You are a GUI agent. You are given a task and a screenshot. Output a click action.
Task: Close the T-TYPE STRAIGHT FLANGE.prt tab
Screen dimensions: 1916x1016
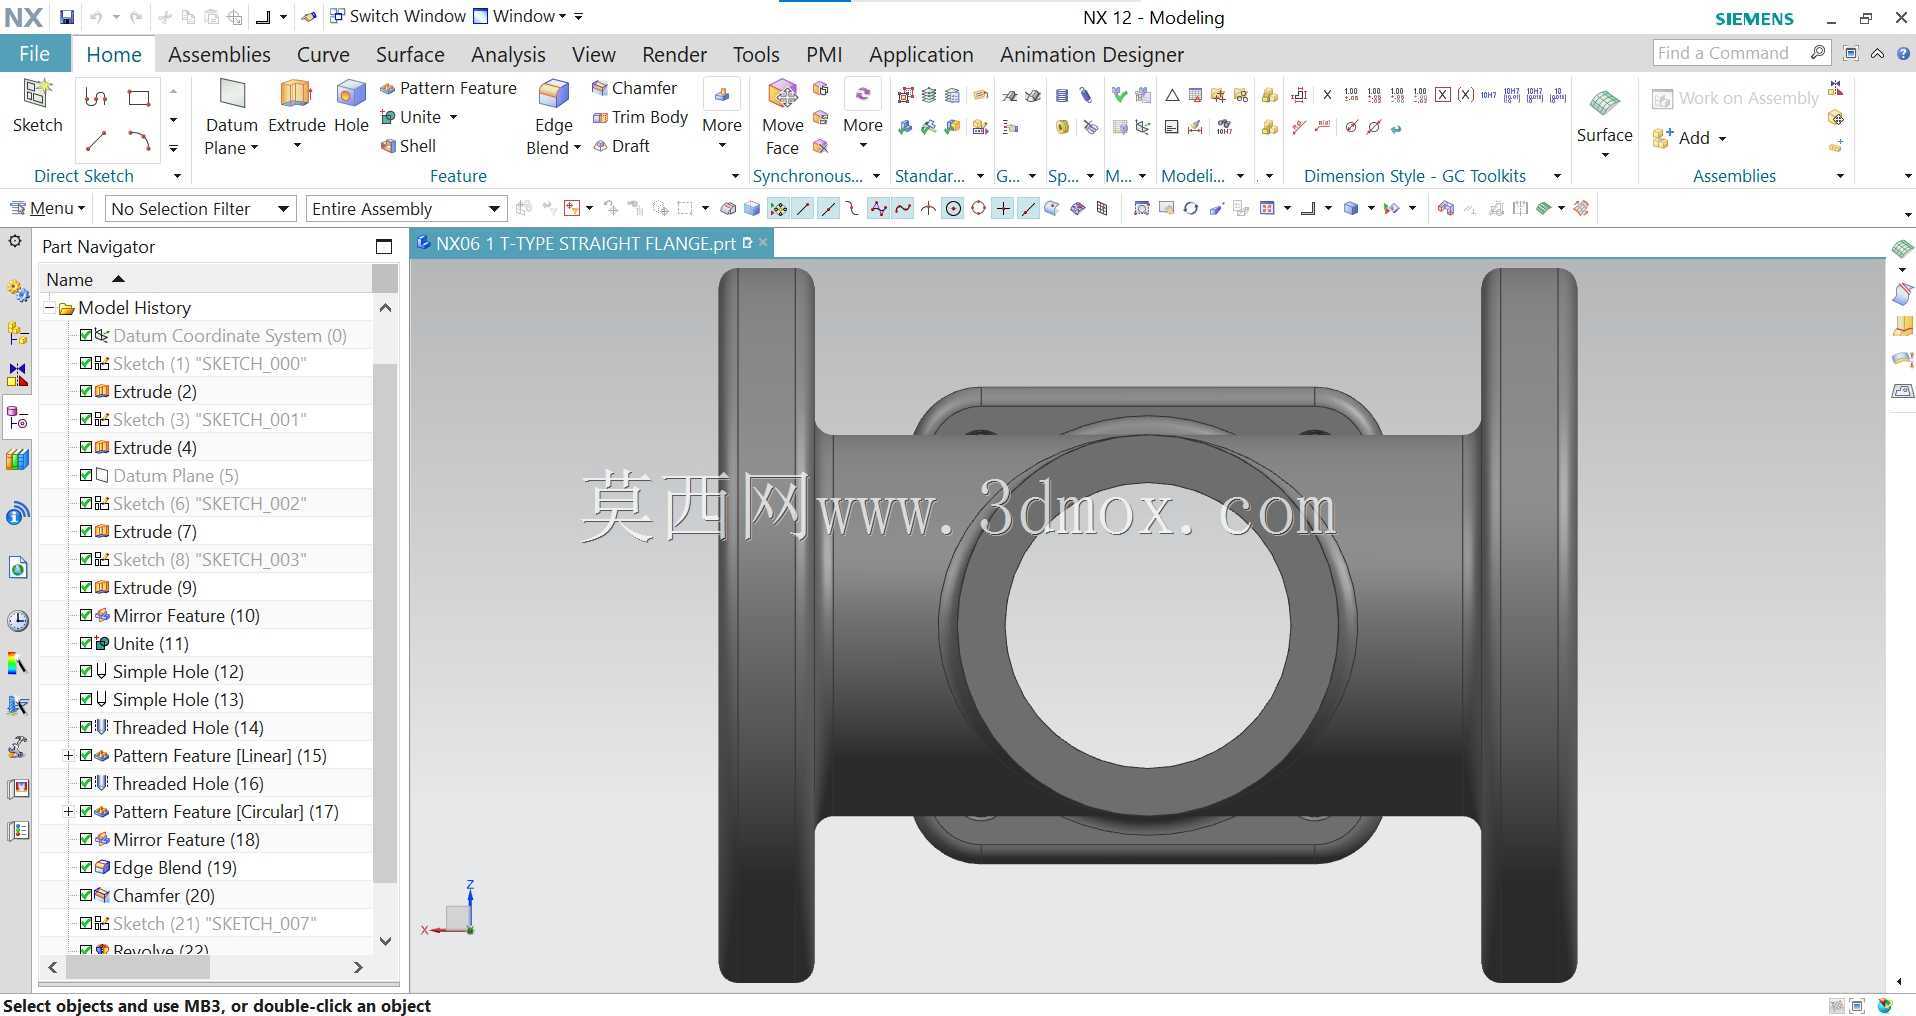coord(763,242)
